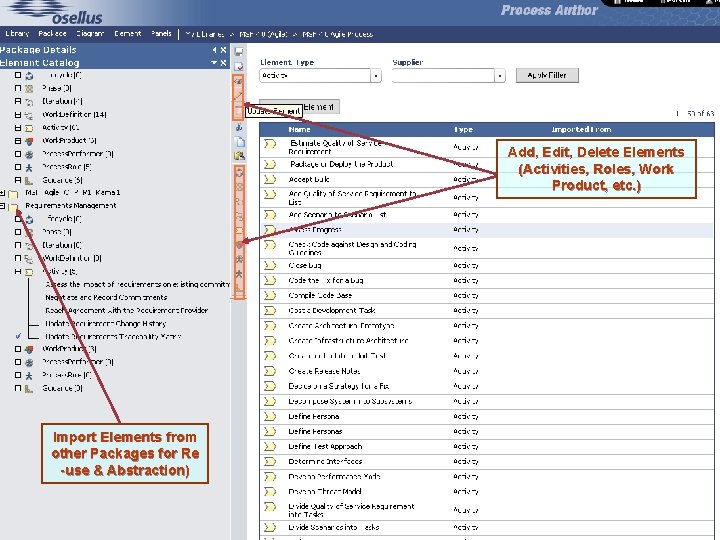This screenshot has height=540, width=720.
Task: Open the Diagram menu
Action: click(90, 34)
